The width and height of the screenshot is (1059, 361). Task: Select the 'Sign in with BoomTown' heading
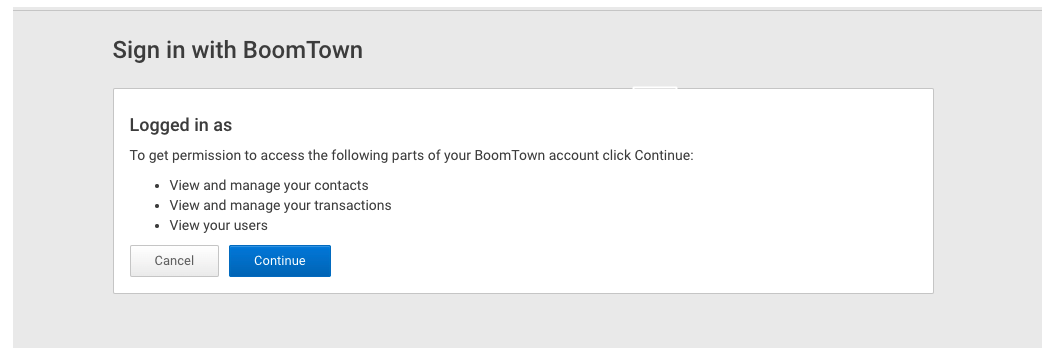point(238,50)
